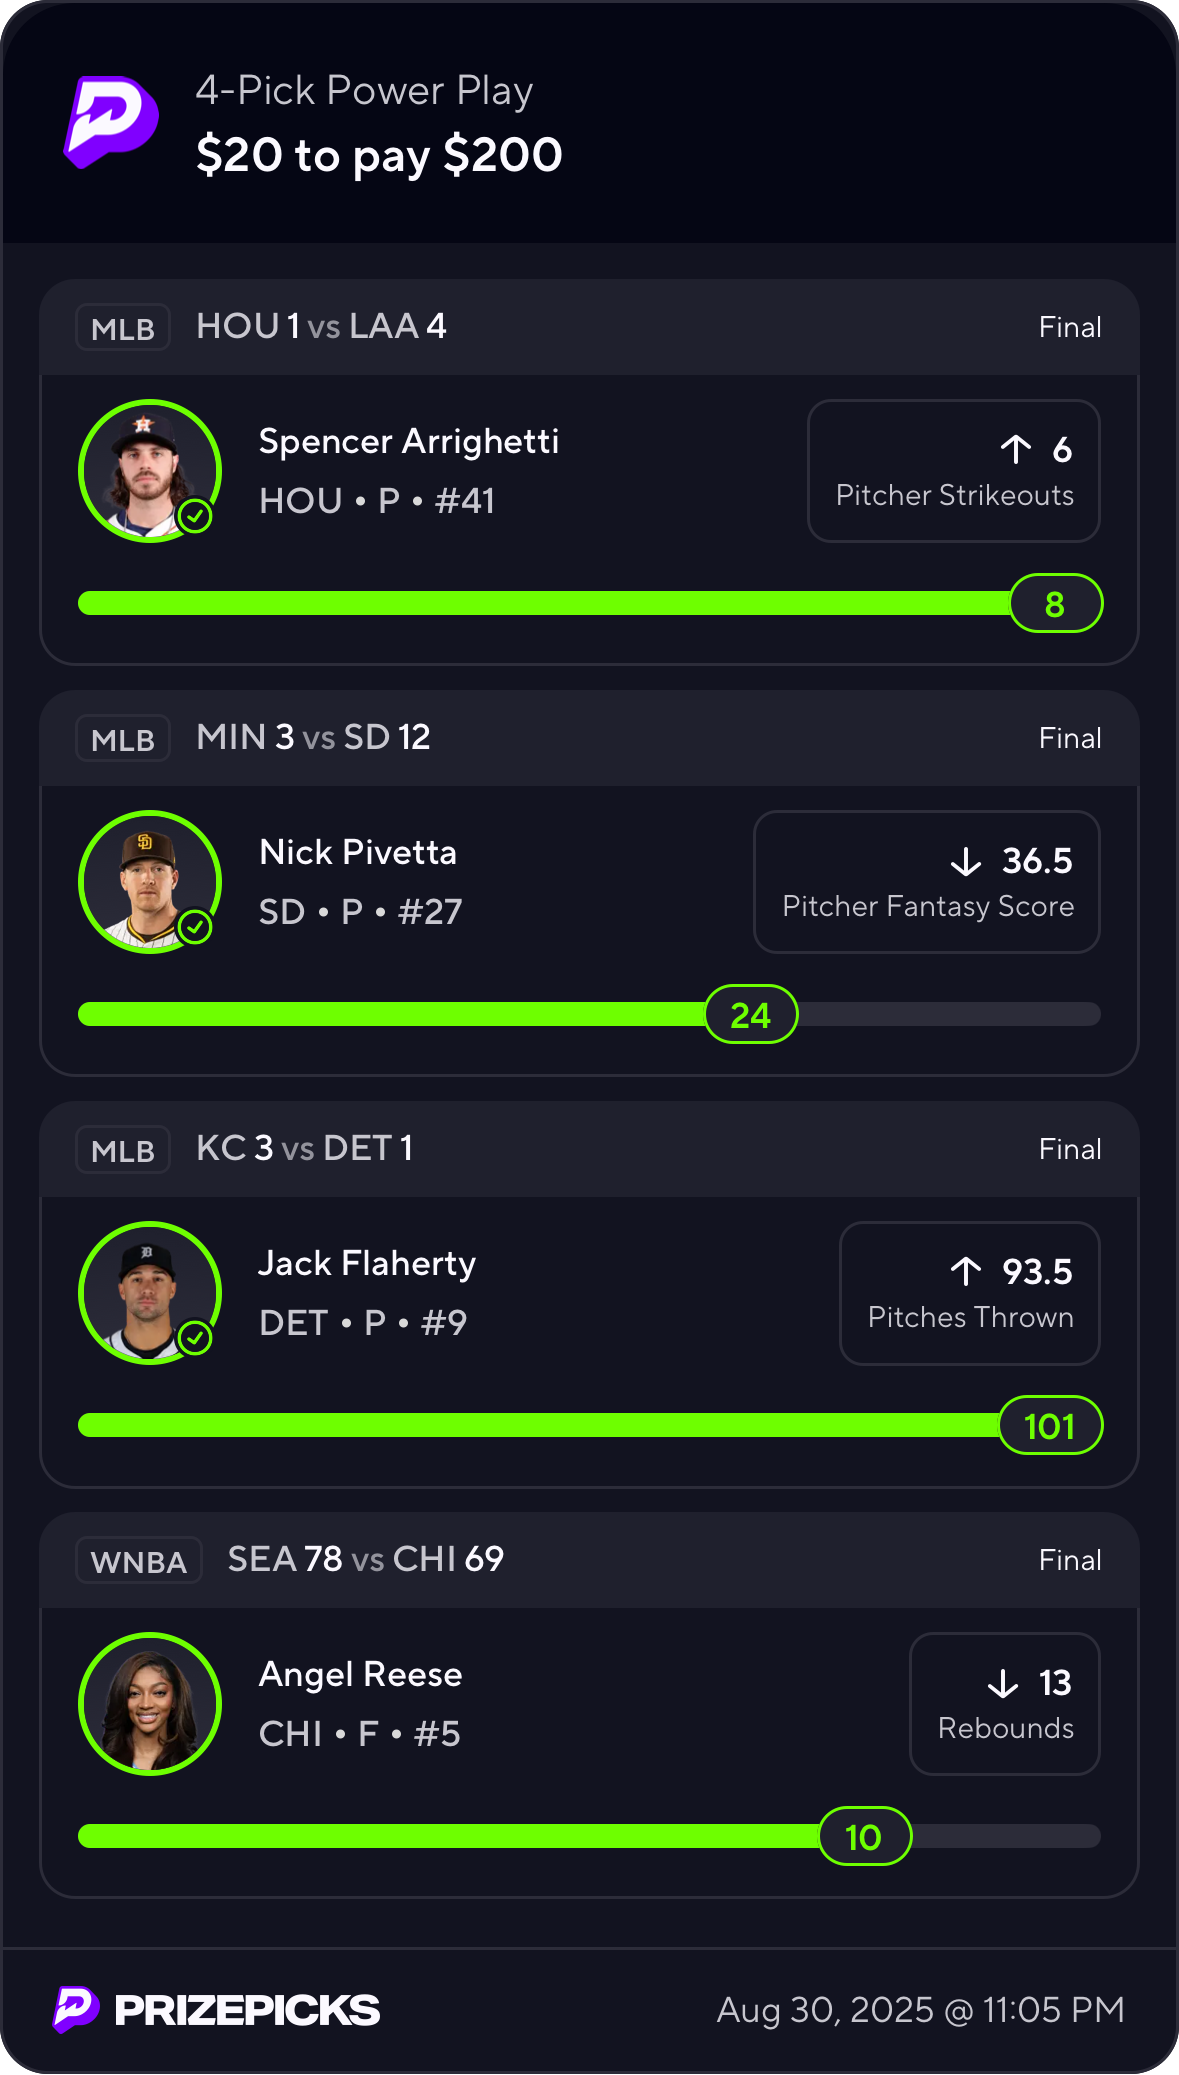Click the up arrow beside 93.5

(x=965, y=1272)
